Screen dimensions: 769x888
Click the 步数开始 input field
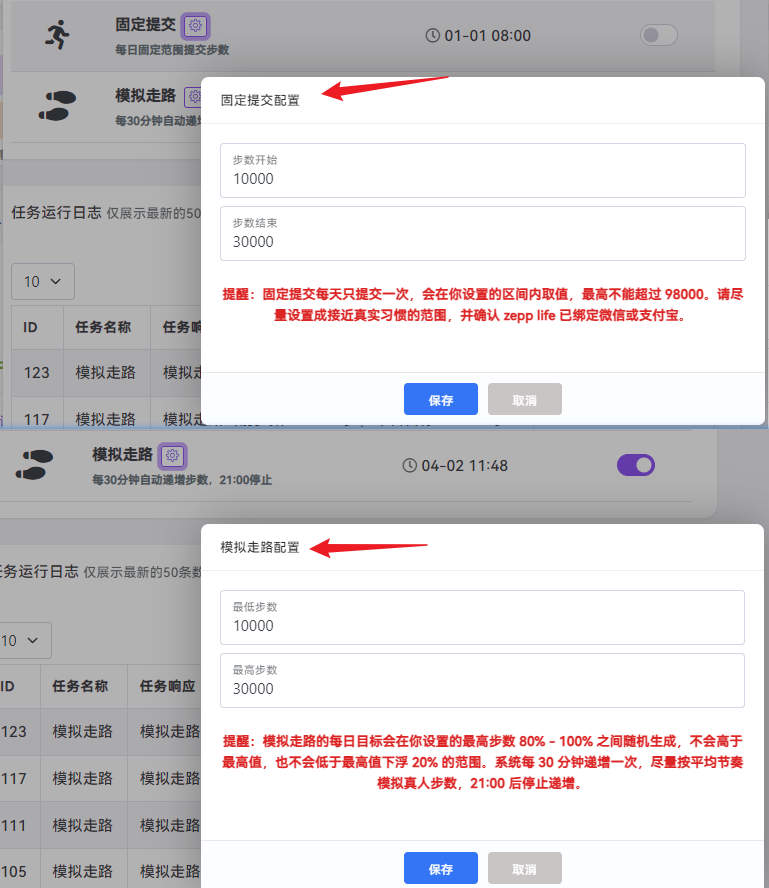click(482, 170)
